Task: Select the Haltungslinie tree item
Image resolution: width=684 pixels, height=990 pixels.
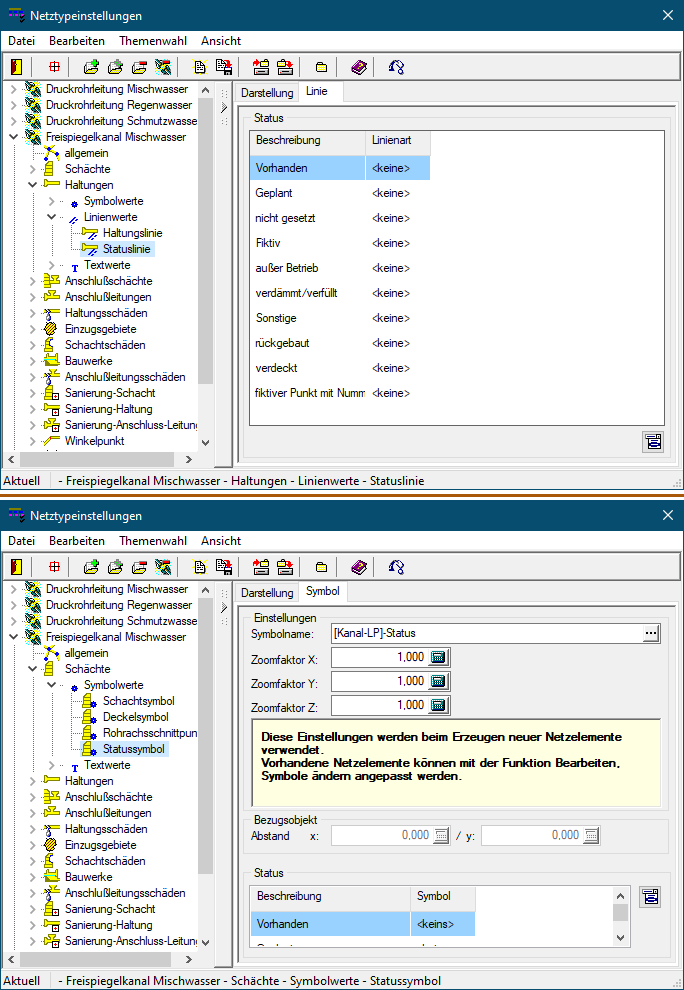Action: pyautogui.click(x=132, y=233)
